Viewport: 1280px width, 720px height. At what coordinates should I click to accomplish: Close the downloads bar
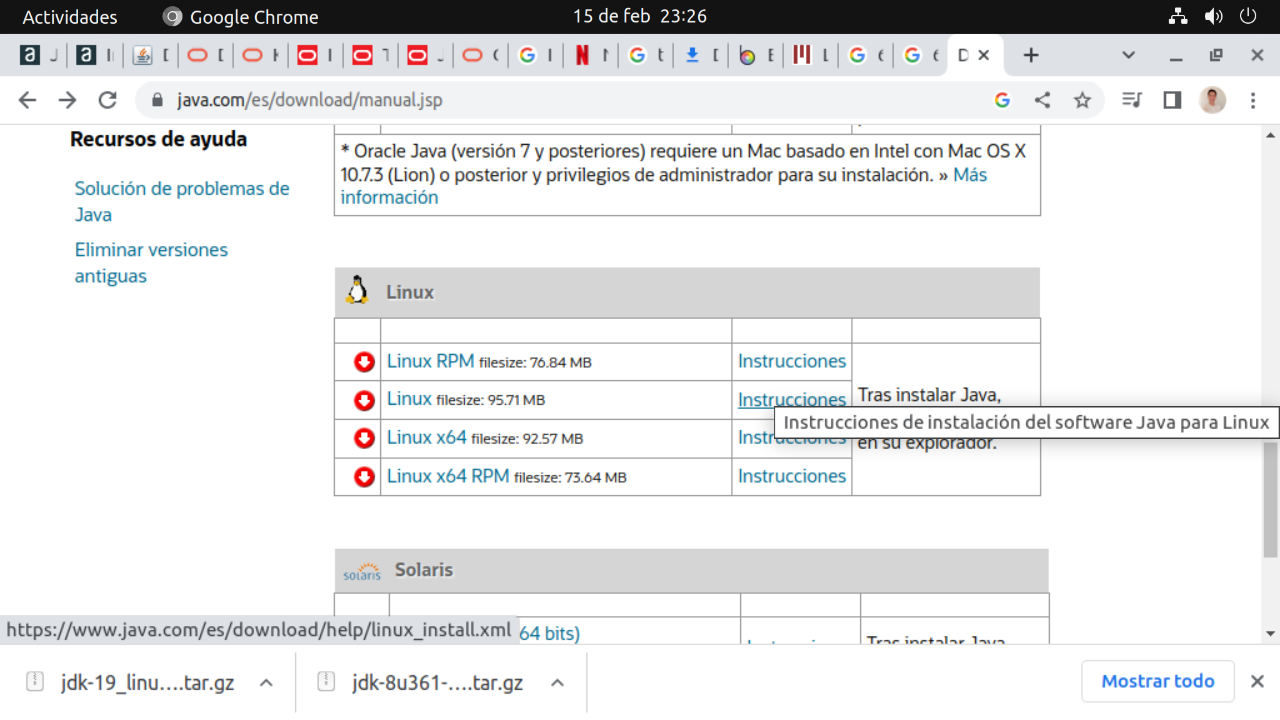(1257, 682)
